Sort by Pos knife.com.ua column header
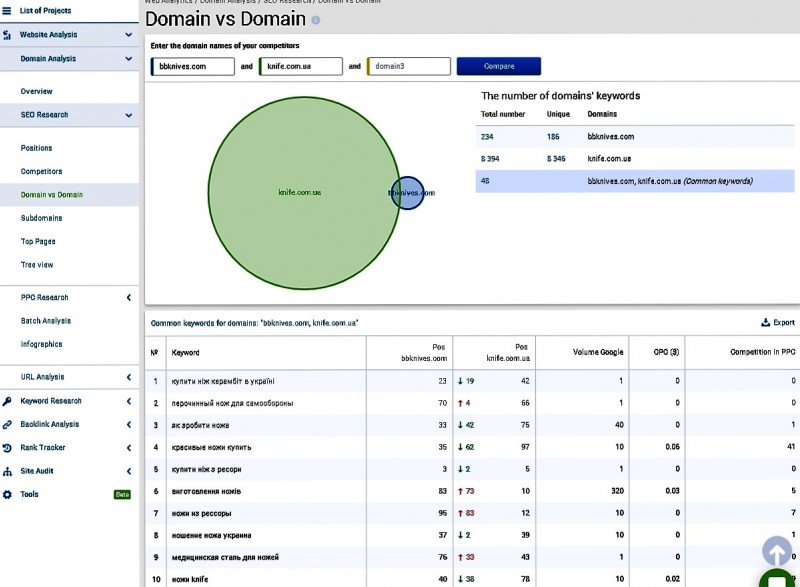Viewport: 800px width, 587px height. 508,352
